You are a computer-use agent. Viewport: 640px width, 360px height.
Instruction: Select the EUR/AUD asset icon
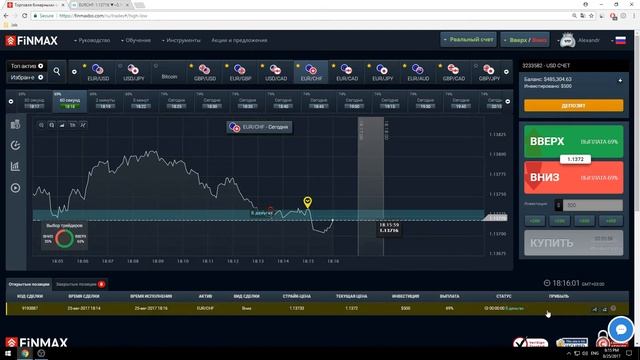418,69
